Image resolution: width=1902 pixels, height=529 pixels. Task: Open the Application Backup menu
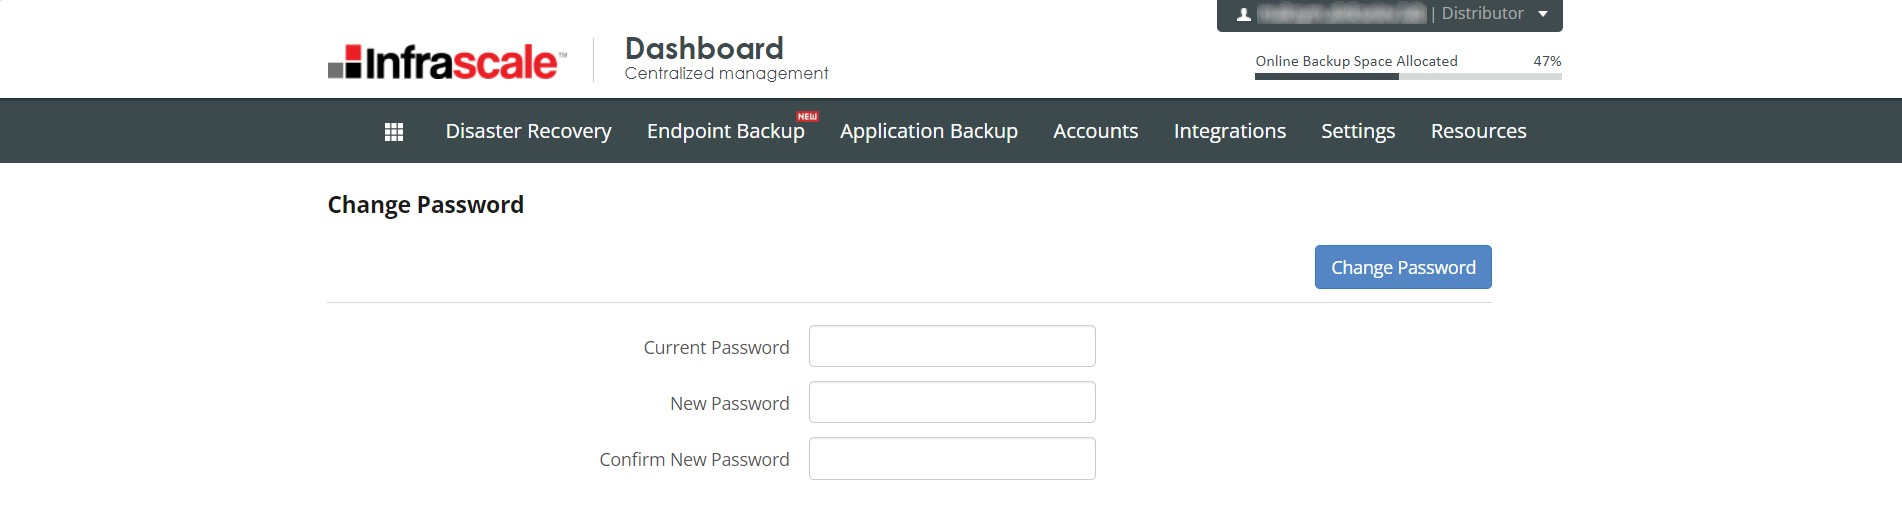(929, 131)
